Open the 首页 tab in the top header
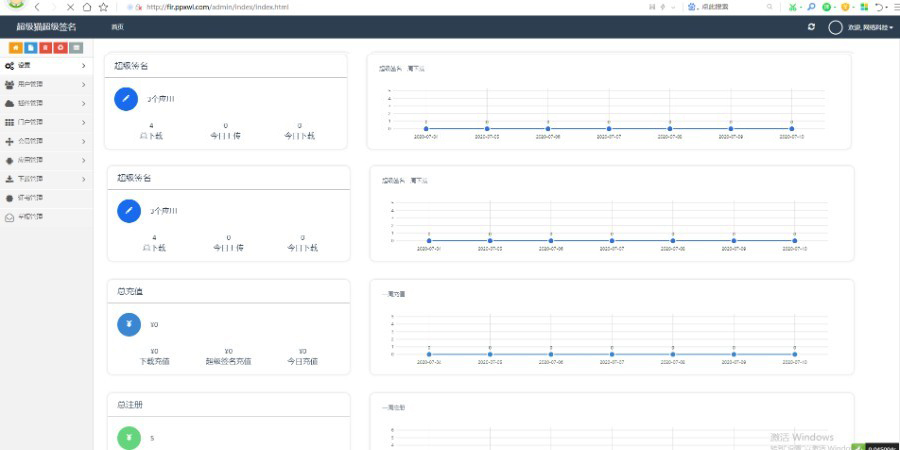Image resolution: width=900 pixels, height=450 pixels. pyautogui.click(x=118, y=27)
